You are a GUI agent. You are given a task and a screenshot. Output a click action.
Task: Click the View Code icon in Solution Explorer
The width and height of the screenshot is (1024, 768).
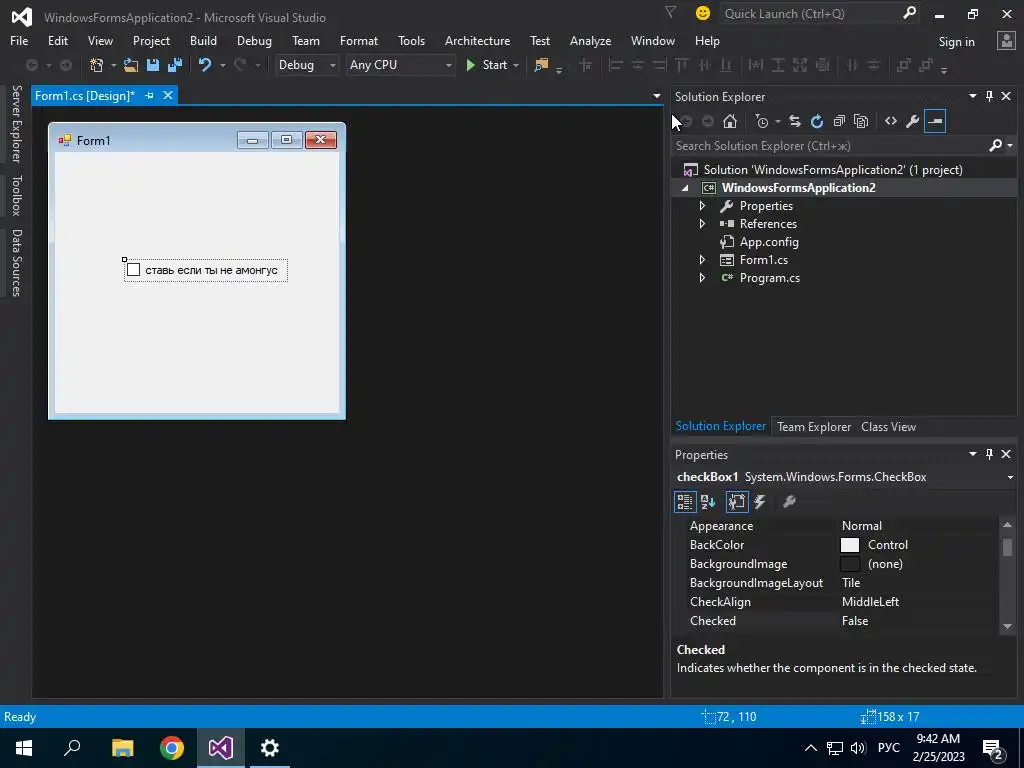(x=891, y=121)
